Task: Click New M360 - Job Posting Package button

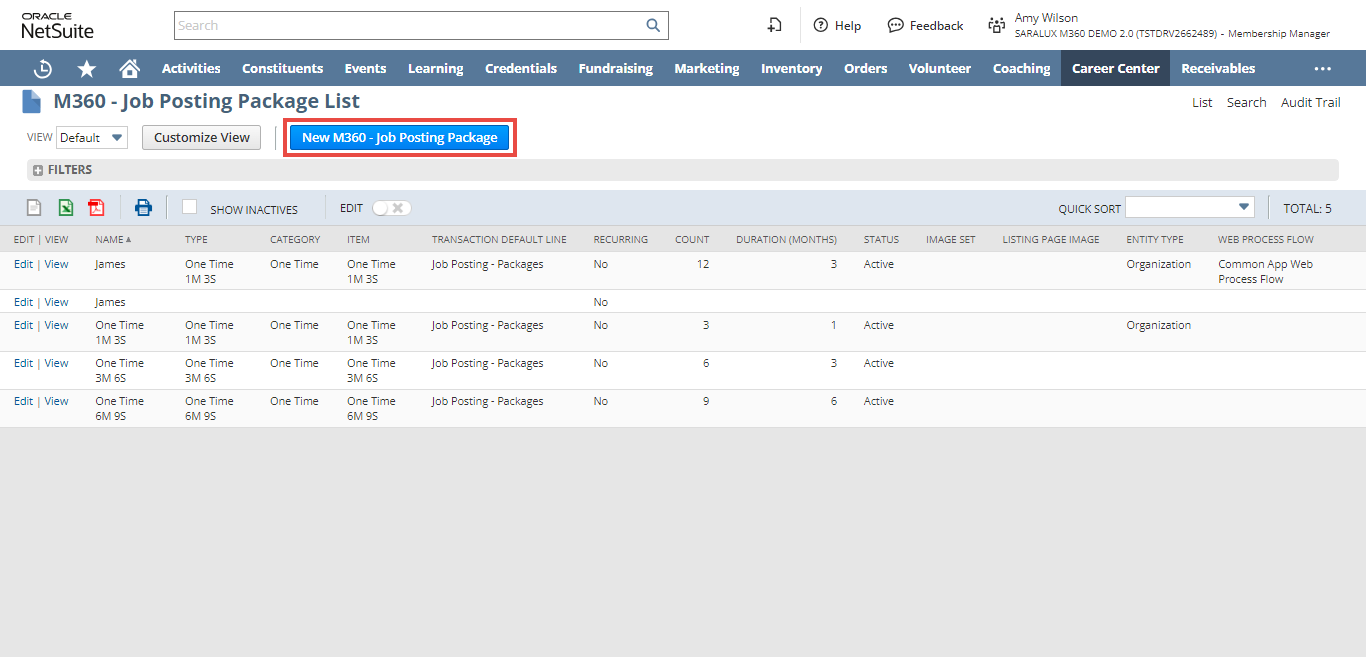Action: pyautogui.click(x=399, y=138)
